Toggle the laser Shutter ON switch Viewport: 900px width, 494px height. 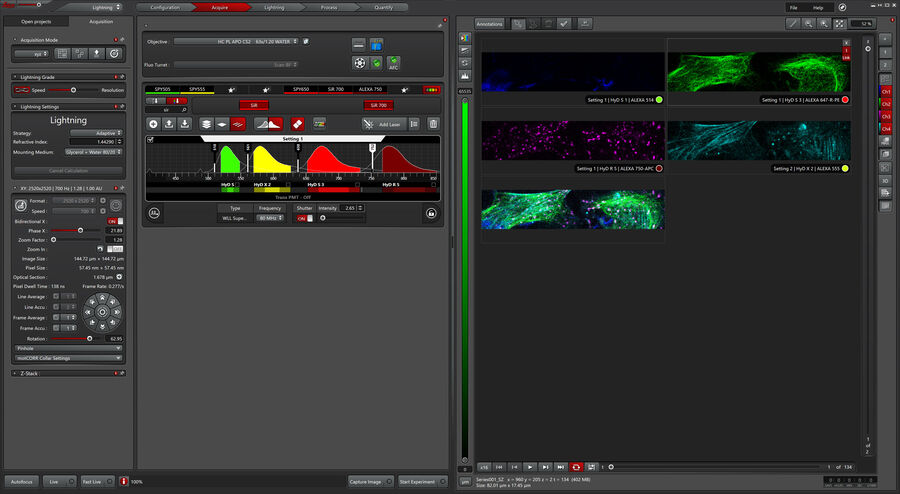(x=304, y=219)
